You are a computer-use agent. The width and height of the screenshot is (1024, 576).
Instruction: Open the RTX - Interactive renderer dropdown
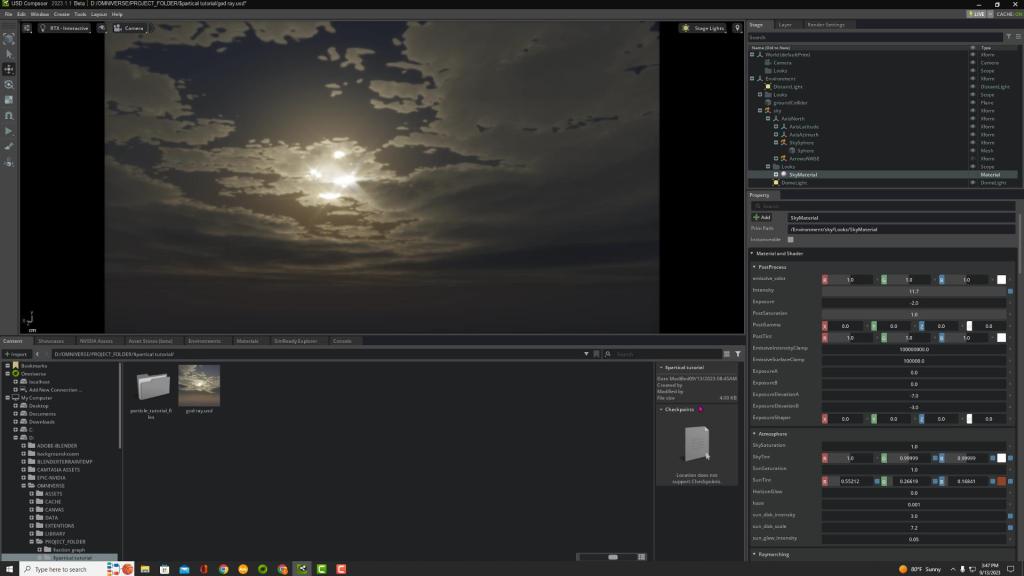[x=63, y=28]
